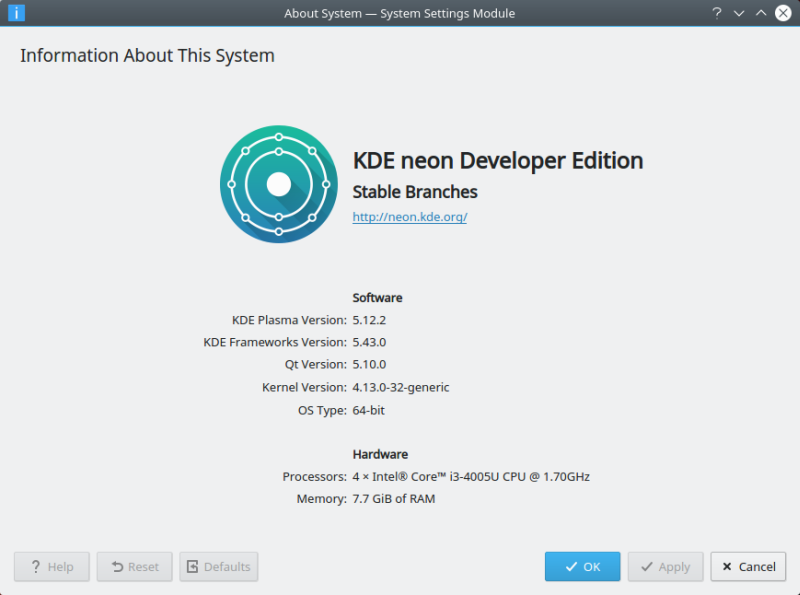Open the neon.kde.org link
Image resolution: width=800 pixels, height=595 pixels.
pyautogui.click(x=410, y=216)
